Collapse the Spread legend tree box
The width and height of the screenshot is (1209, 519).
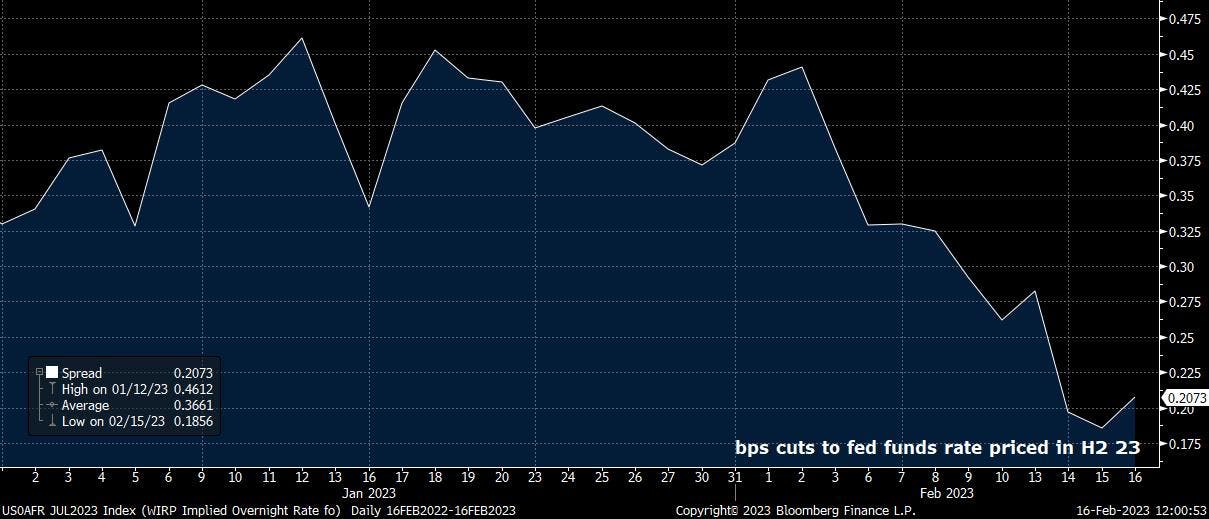(x=39, y=372)
